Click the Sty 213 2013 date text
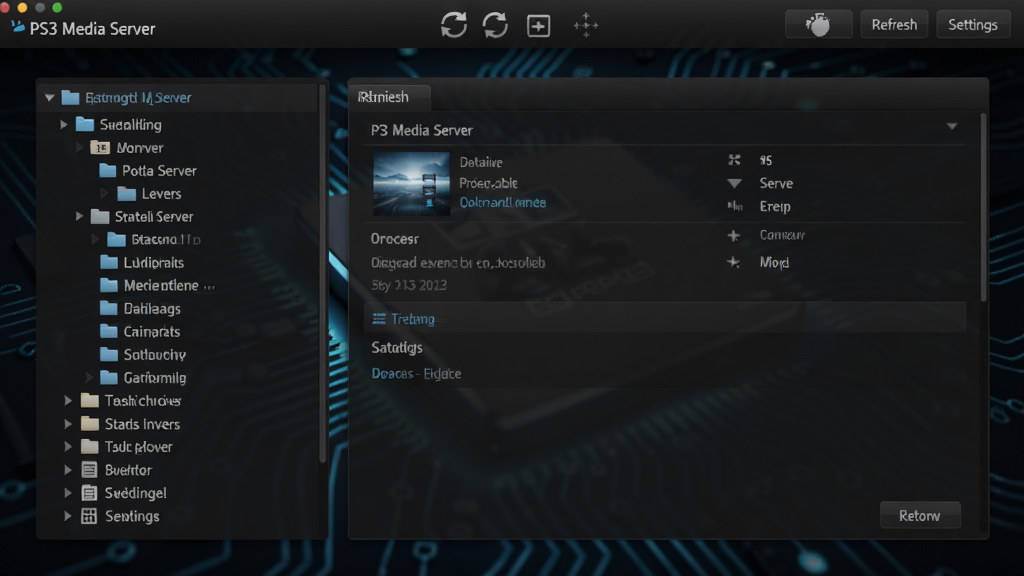Image resolution: width=1024 pixels, height=576 pixels. click(x=409, y=285)
